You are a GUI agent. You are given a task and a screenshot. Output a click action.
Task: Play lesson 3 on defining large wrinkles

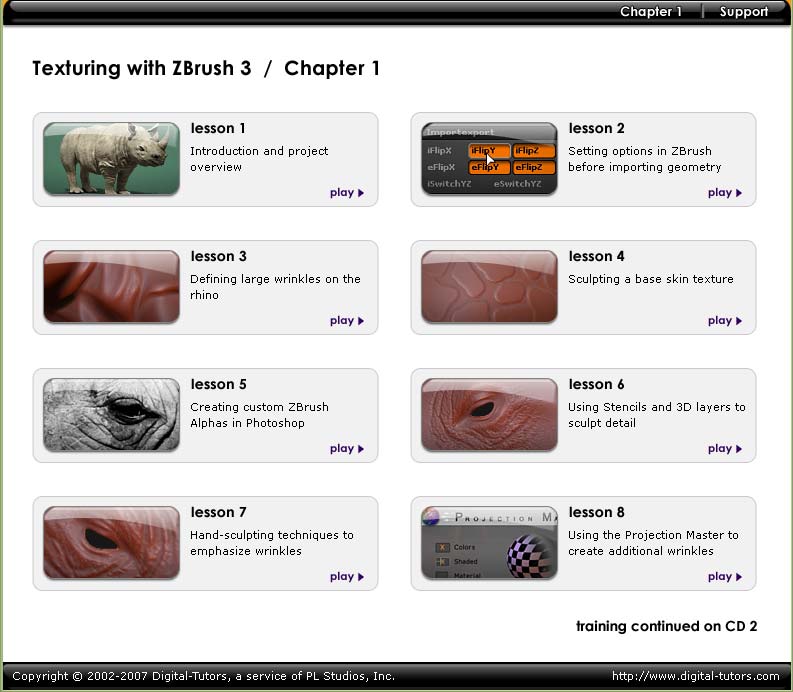[346, 321]
